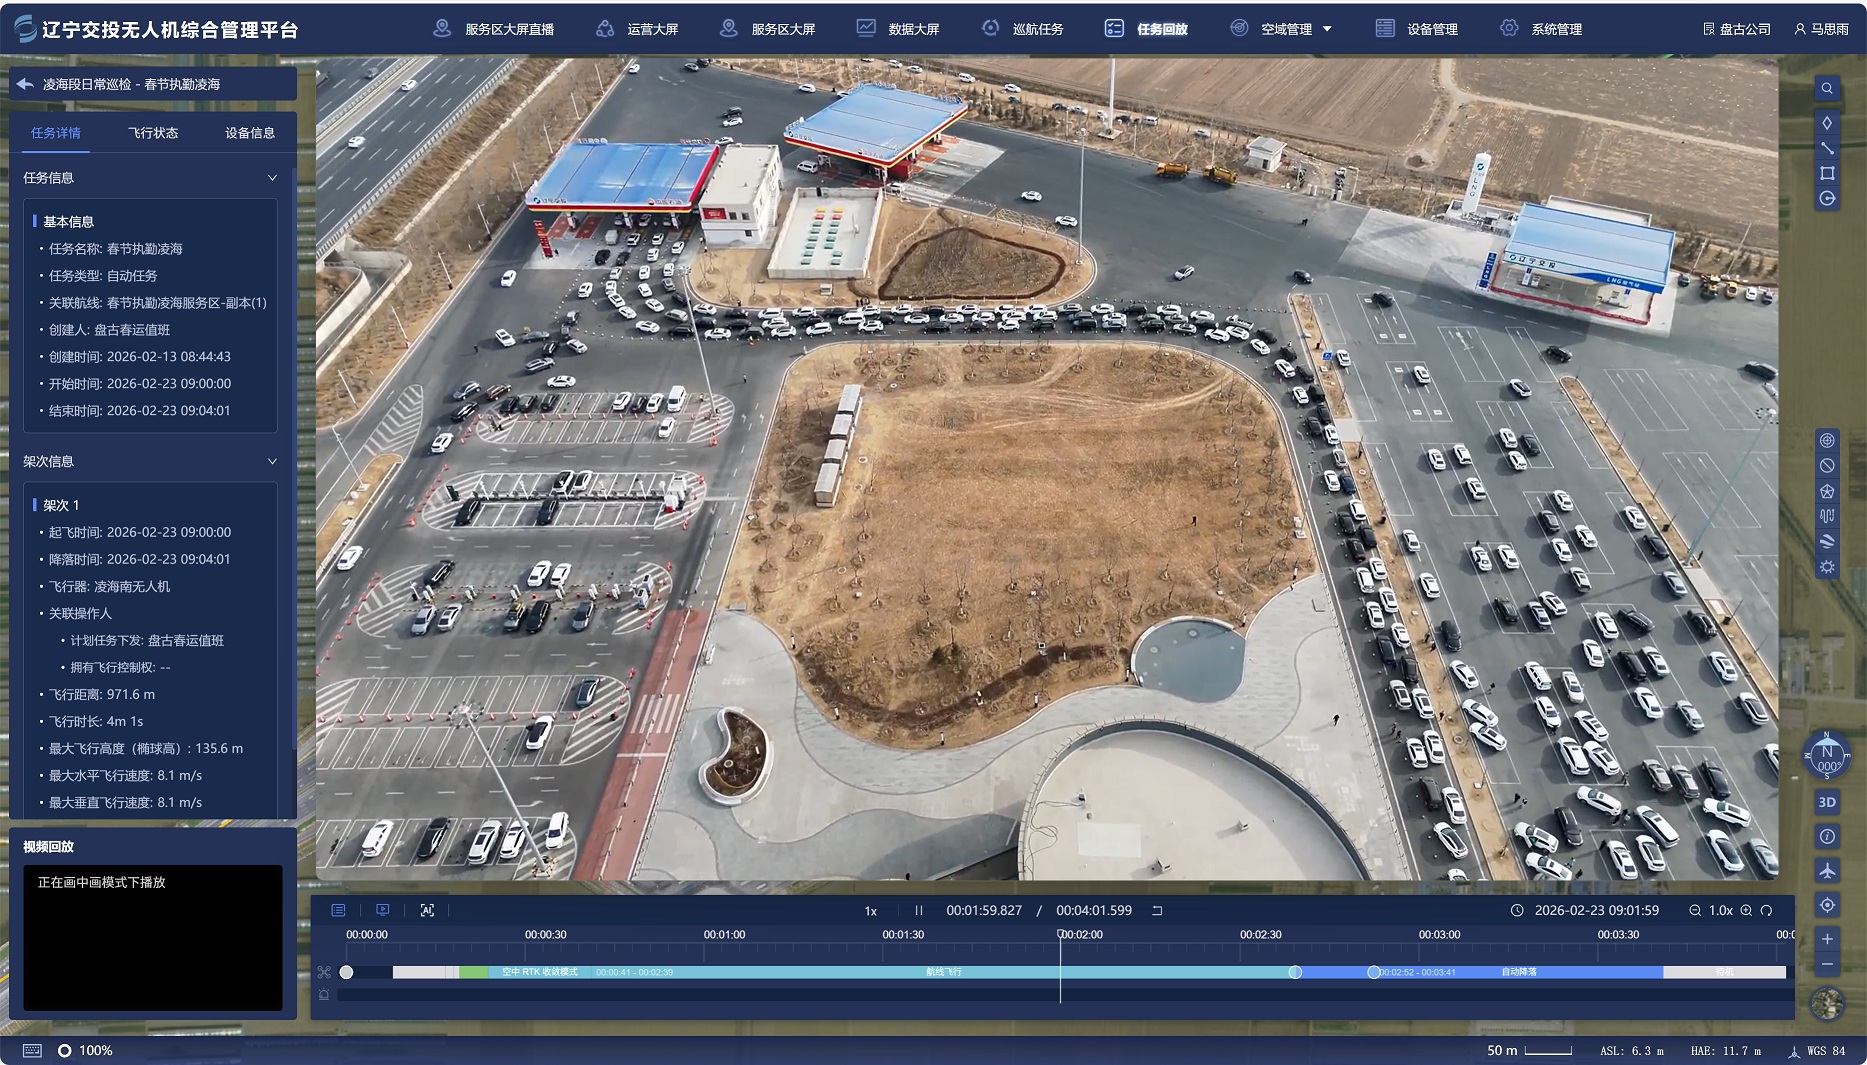
Task: Click the crosshair locate button on the map
Action: [x=1826, y=905]
